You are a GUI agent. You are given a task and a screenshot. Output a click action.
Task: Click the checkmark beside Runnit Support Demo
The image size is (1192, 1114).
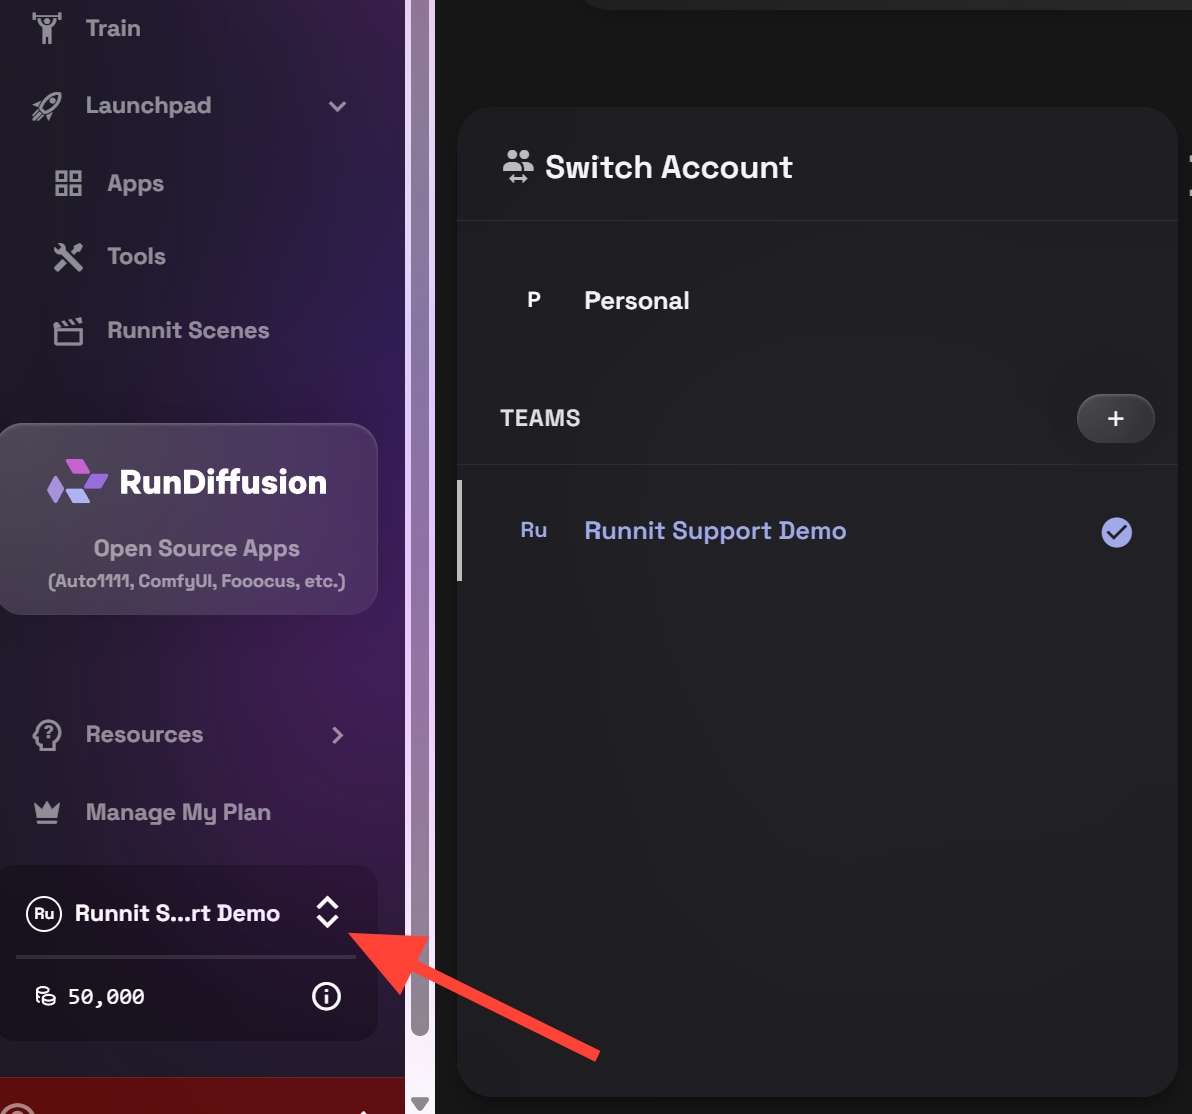(1116, 532)
